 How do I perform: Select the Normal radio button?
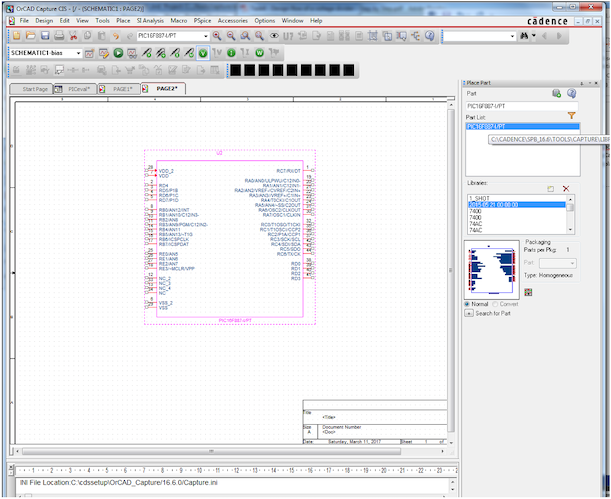point(468,304)
